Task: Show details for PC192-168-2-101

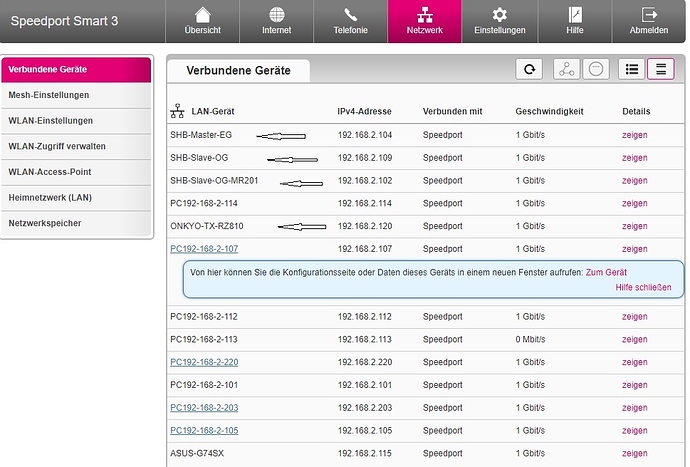Action: click(635, 385)
